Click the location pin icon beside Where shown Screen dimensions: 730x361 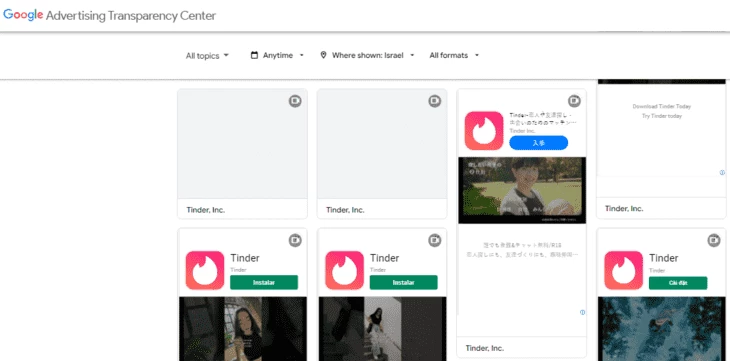pyautogui.click(x=324, y=55)
